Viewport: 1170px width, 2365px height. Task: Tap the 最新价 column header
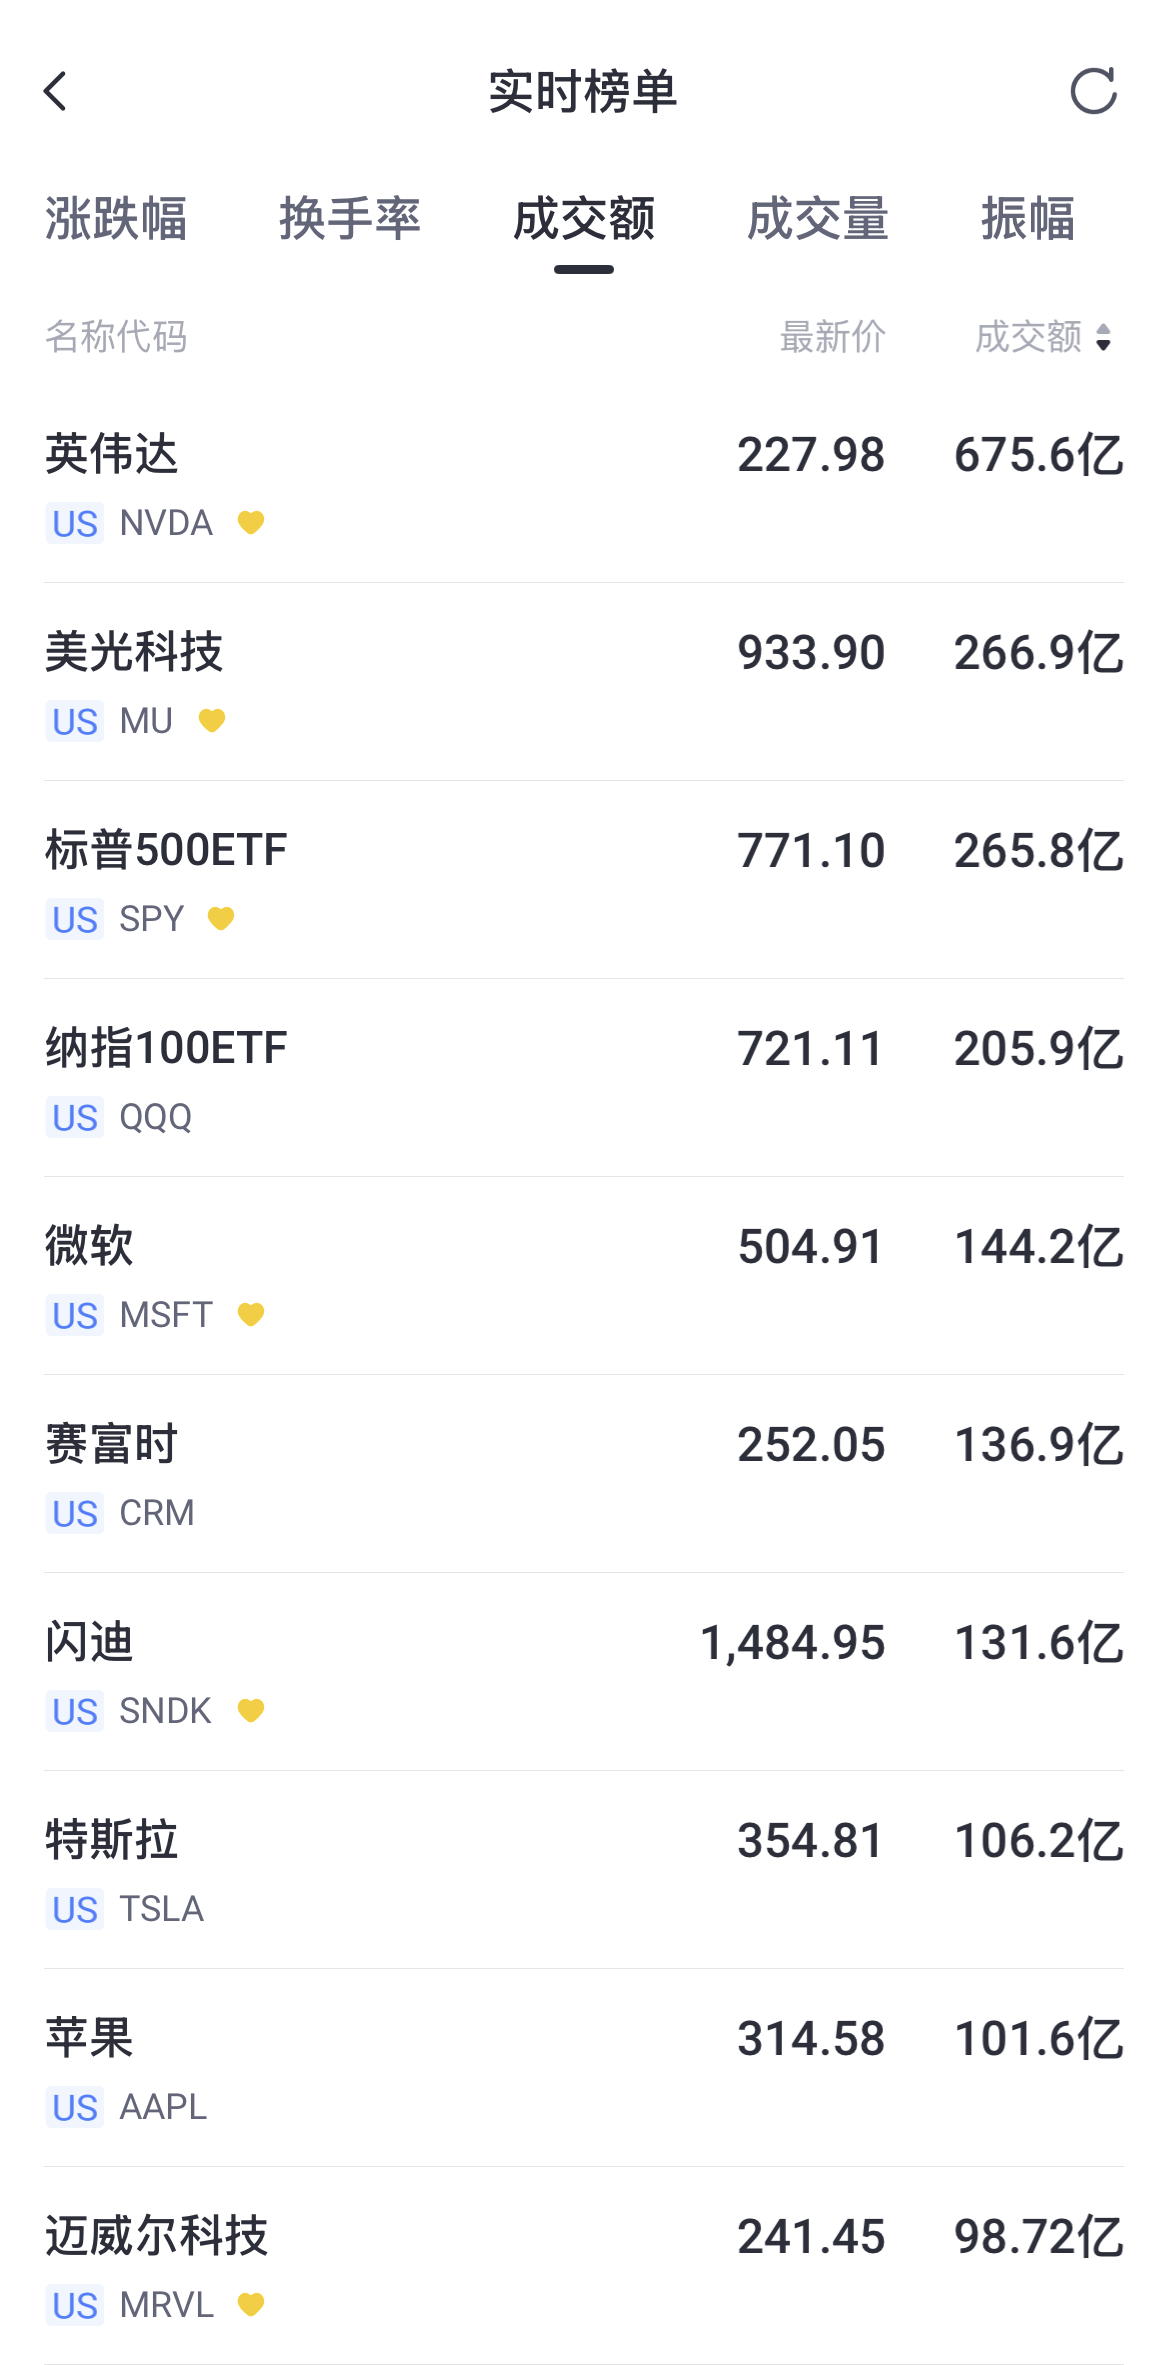point(833,337)
